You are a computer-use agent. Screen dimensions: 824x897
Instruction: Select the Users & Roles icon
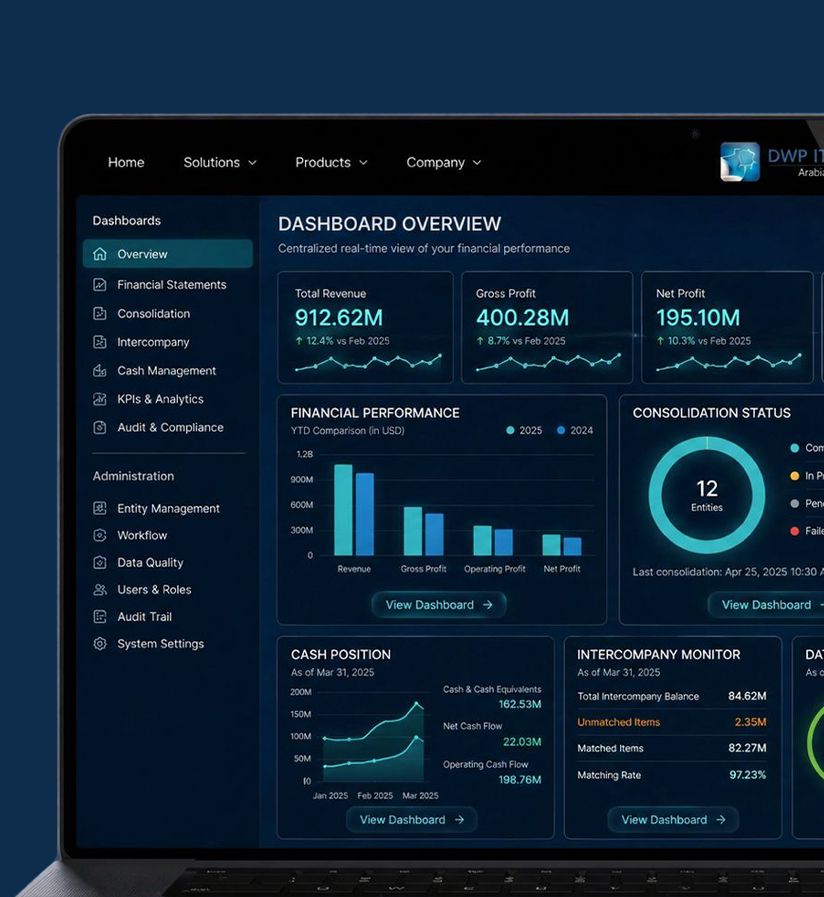[x=100, y=589]
